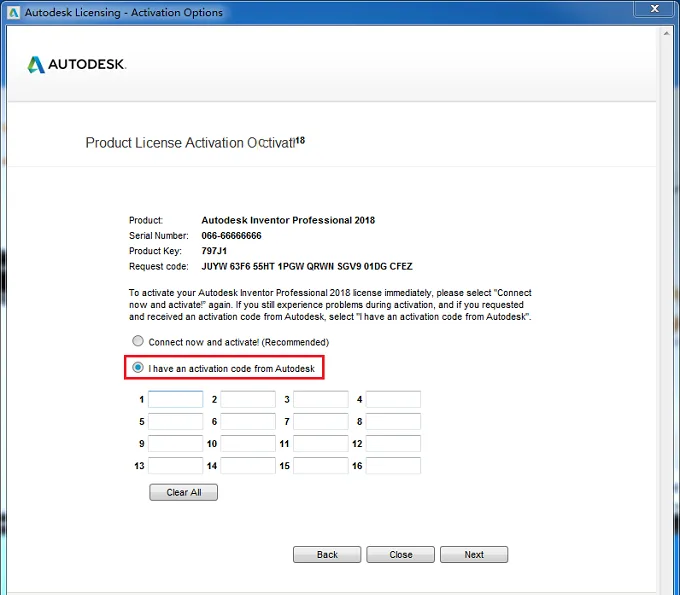Click the Clear All button
Viewport: 680px width, 595px height.
[183, 493]
